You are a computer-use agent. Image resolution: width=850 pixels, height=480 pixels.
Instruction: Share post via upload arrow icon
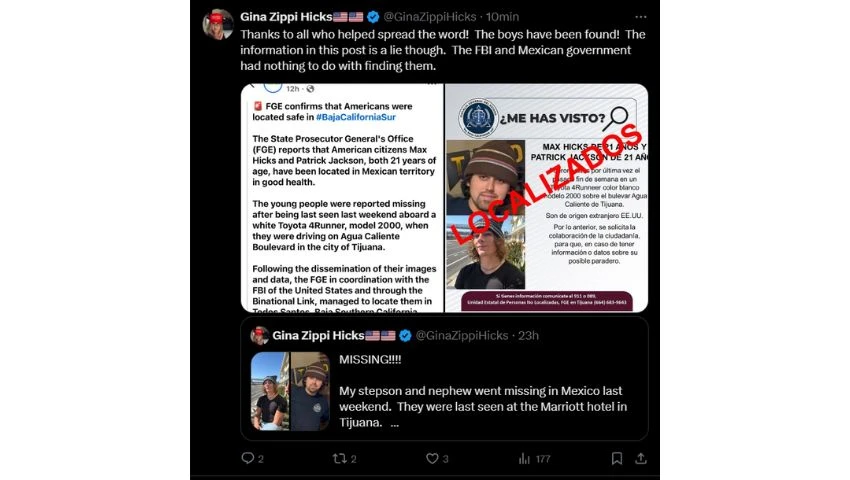(x=641, y=459)
